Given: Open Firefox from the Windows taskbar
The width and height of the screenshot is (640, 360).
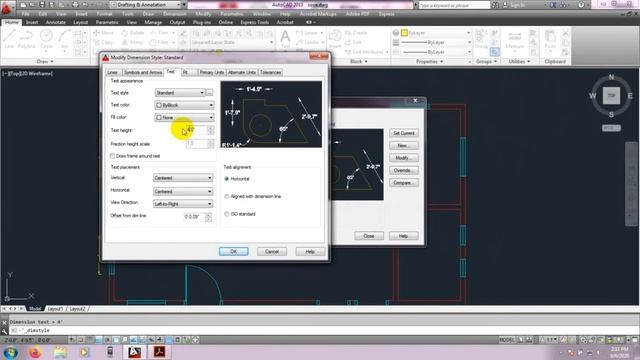Looking at the screenshot, I should click(35, 352).
